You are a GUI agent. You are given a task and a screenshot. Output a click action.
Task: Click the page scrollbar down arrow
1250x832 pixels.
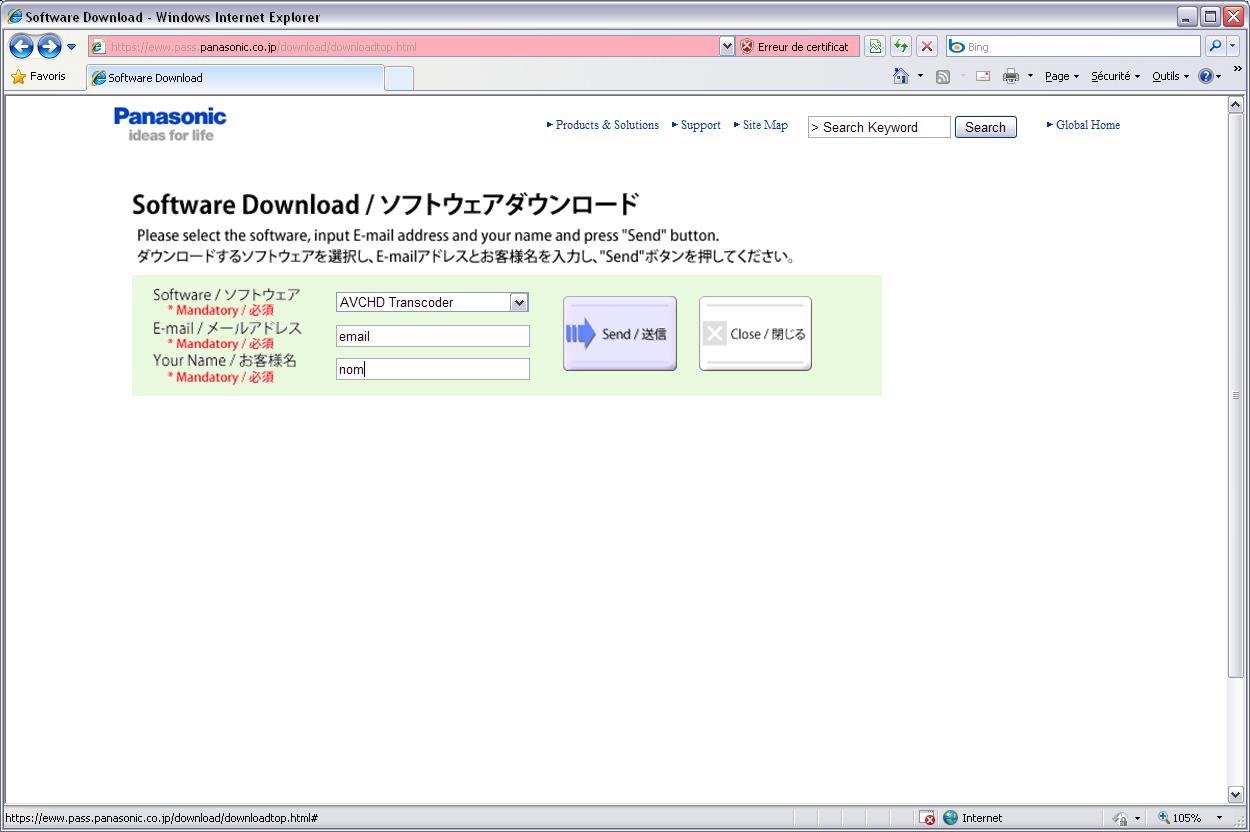1235,795
